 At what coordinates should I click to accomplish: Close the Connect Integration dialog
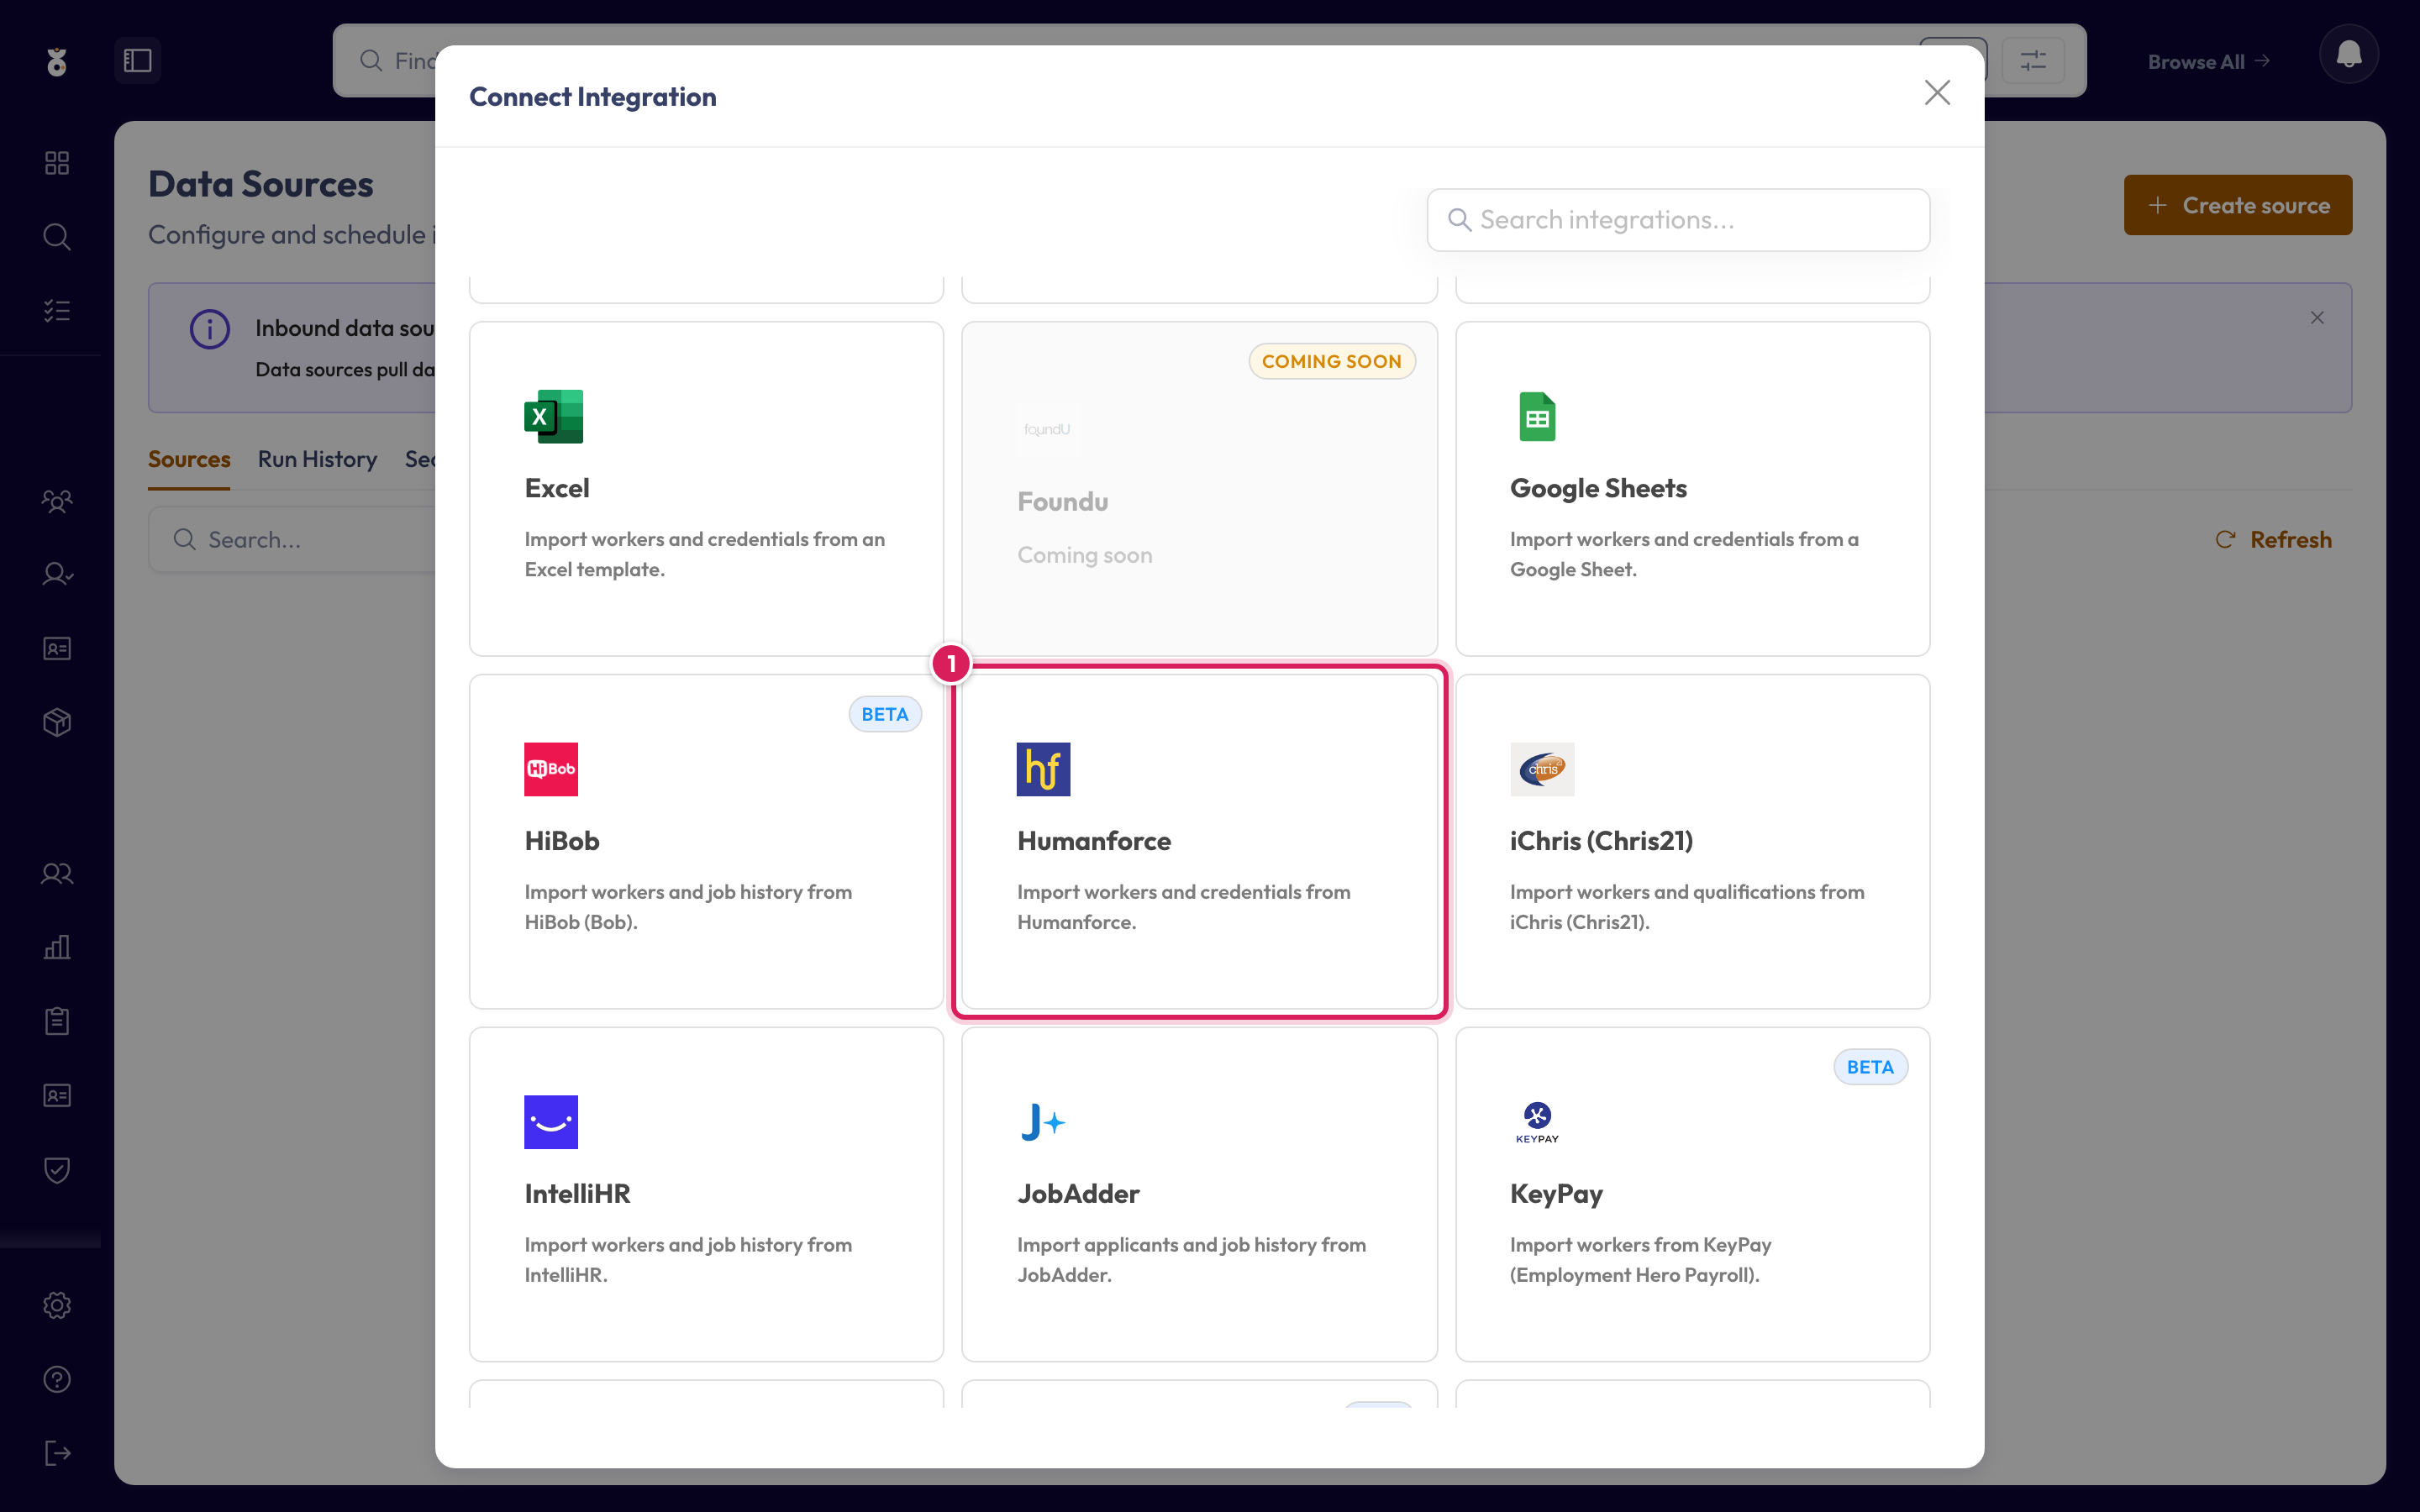1937,93
